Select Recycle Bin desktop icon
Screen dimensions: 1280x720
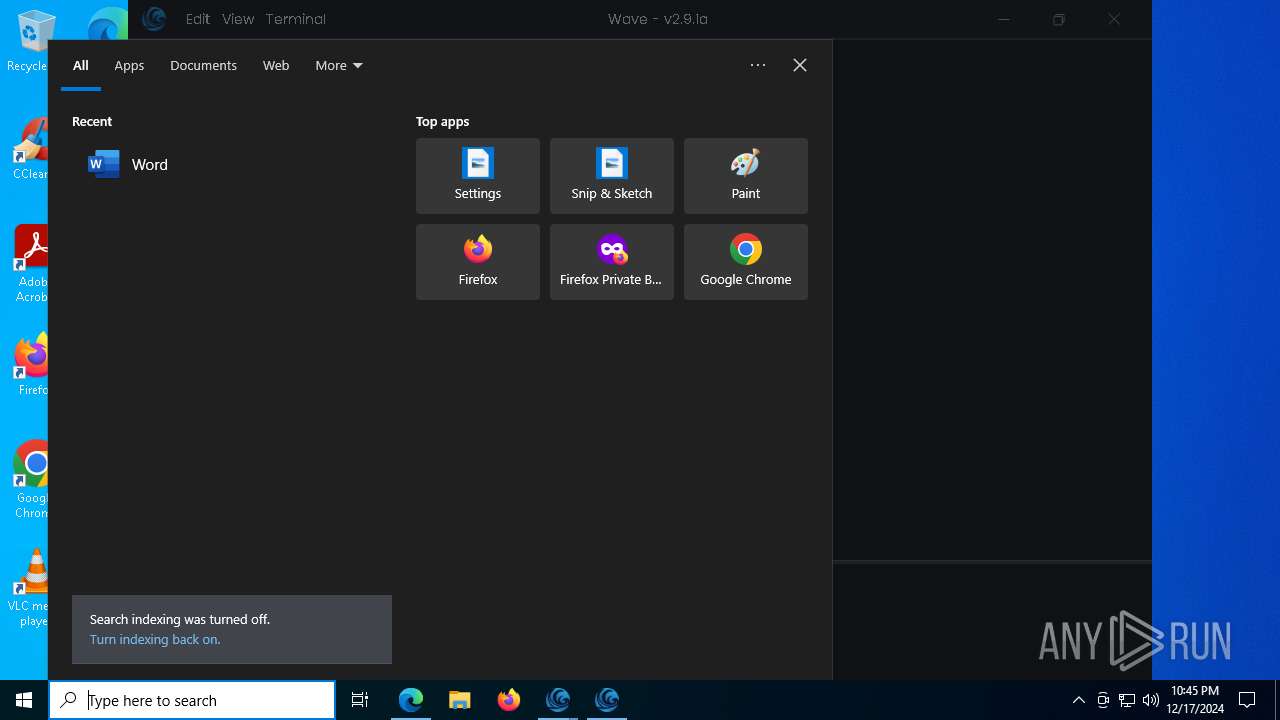pos(31,42)
